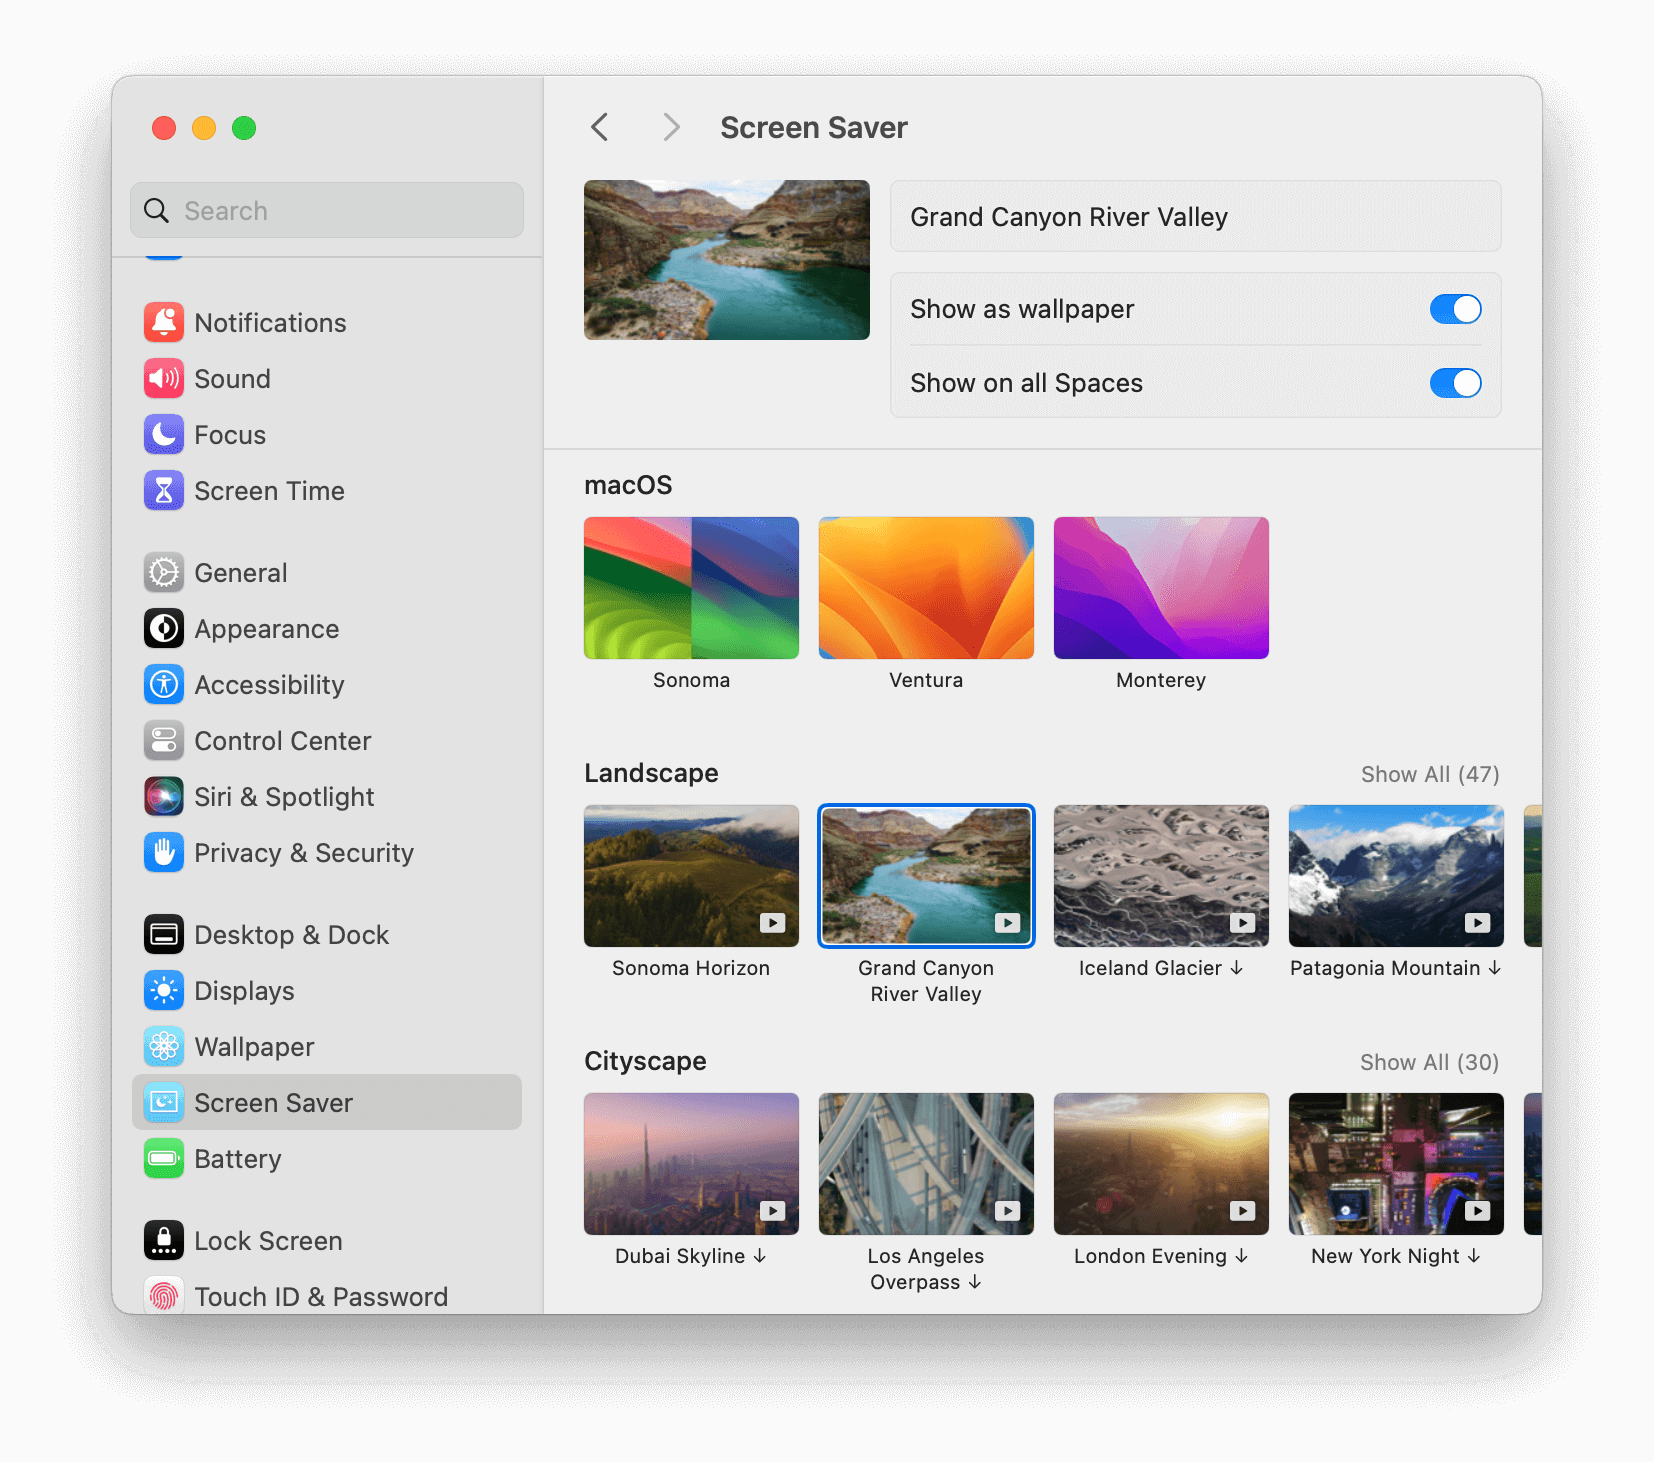Open the Battery icon

(x=164, y=1158)
